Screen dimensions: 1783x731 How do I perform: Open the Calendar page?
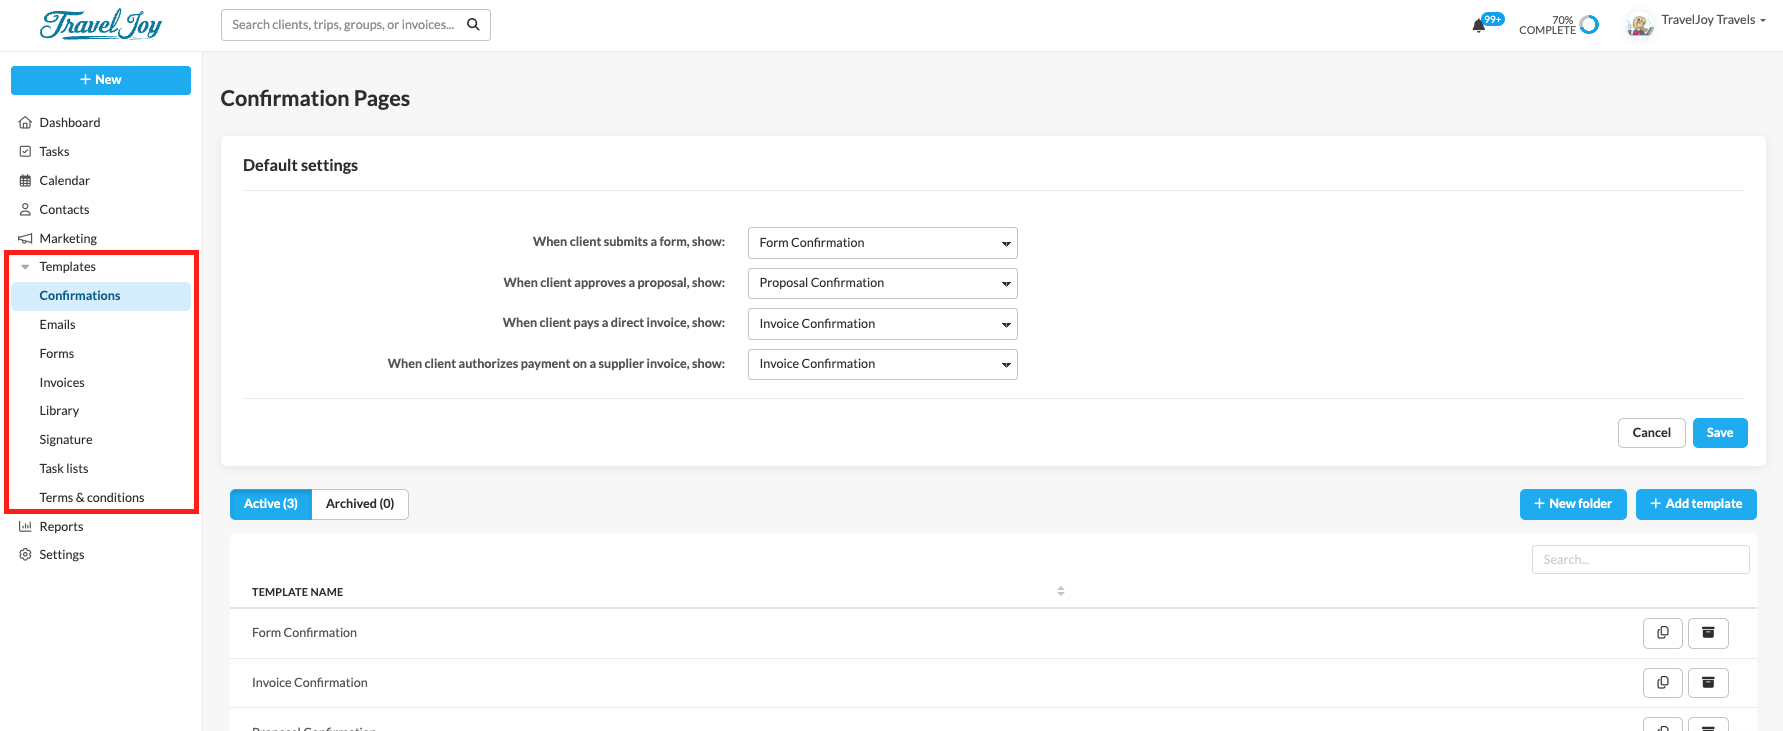65,181
